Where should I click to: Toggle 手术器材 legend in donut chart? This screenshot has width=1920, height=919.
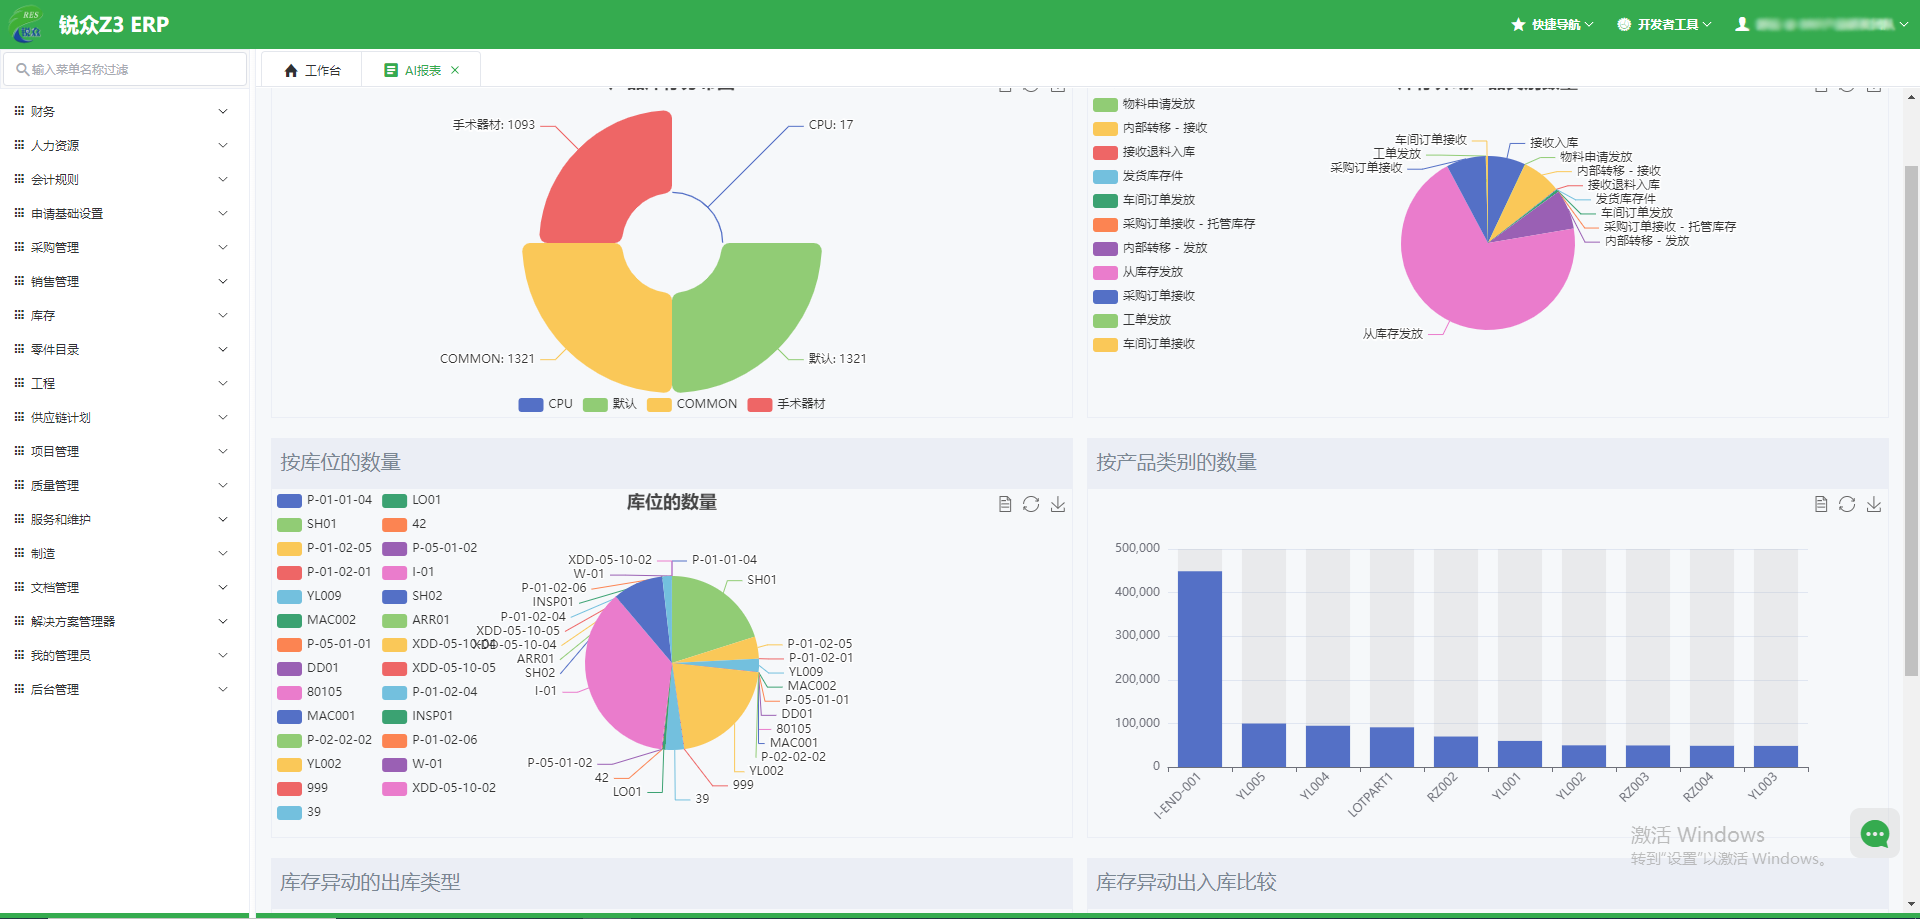(787, 404)
